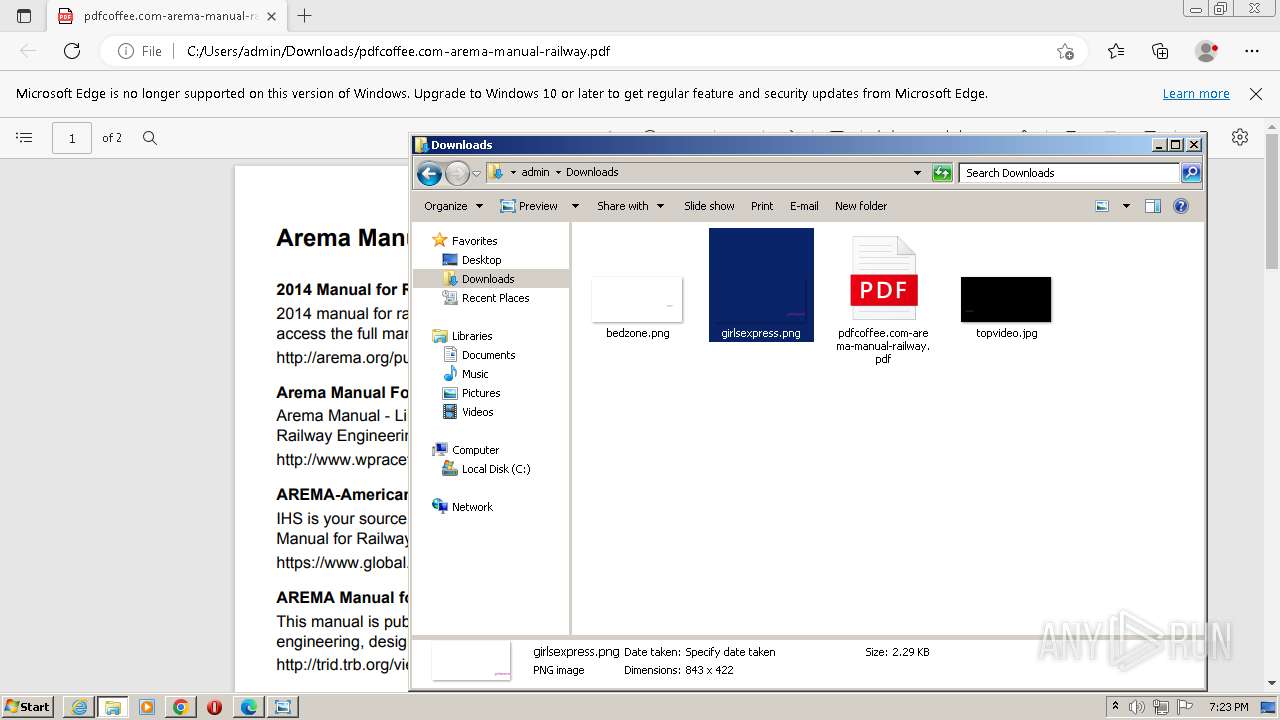Screen dimensions: 1280x720
Task: Open the Documents library
Action: [488, 355]
